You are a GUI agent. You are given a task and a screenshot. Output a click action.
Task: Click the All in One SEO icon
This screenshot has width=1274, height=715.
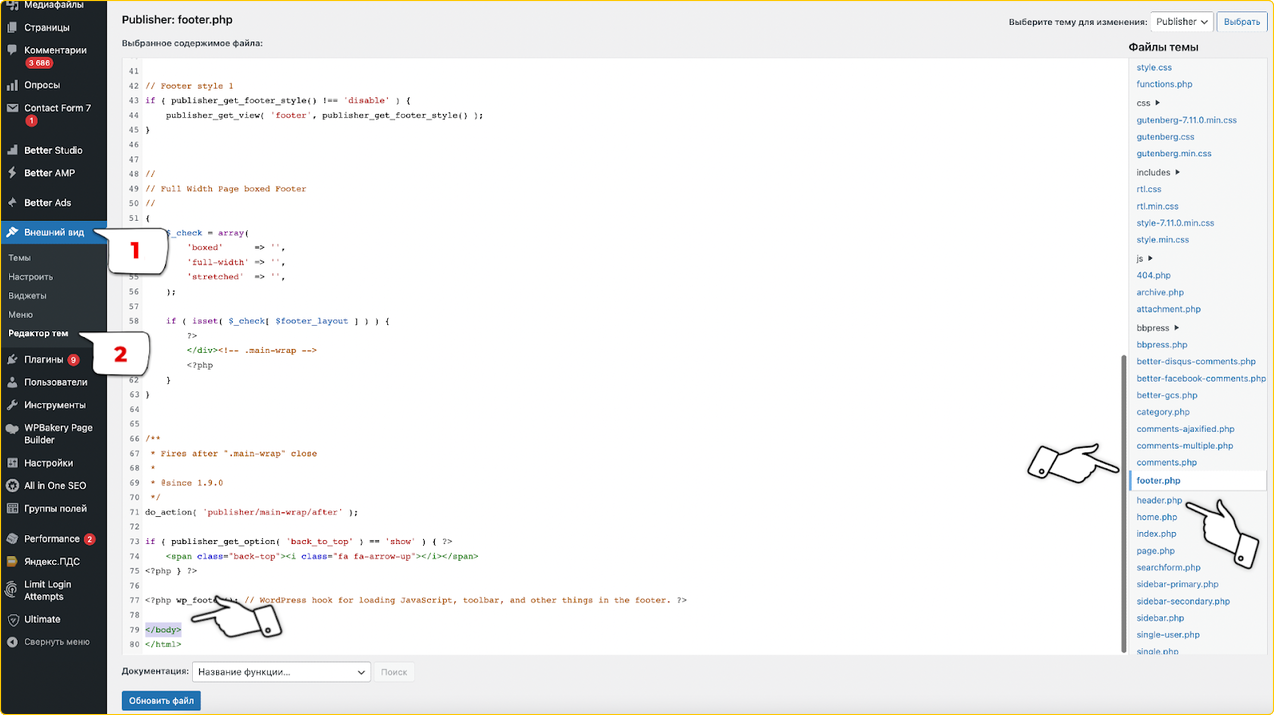tap(12, 486)
